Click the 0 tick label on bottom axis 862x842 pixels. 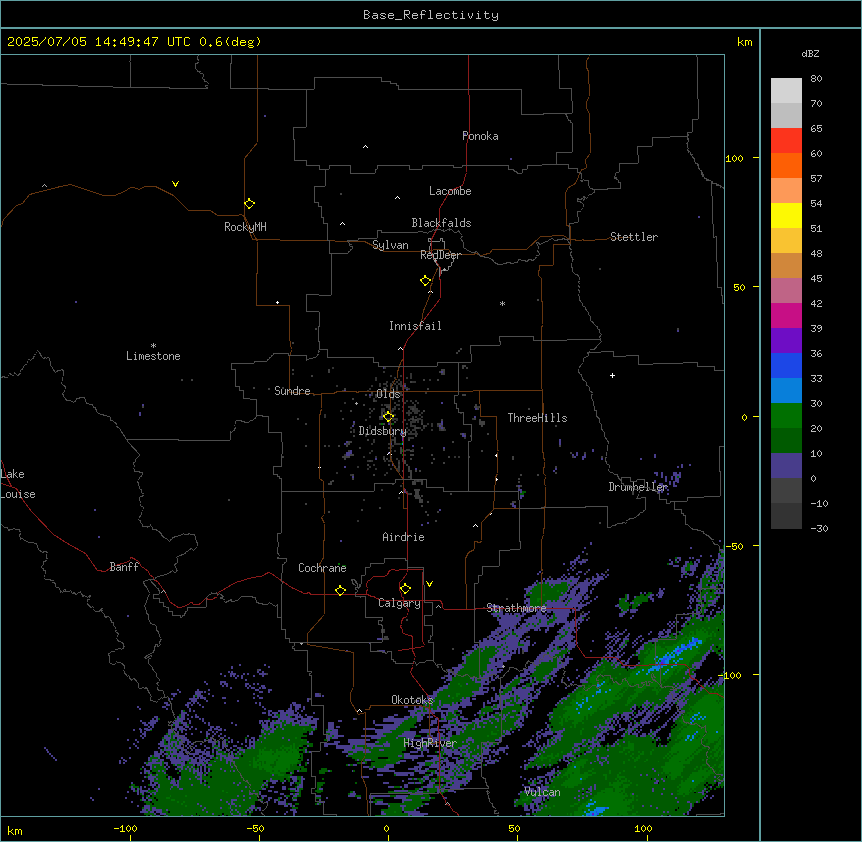coord(386,829)
